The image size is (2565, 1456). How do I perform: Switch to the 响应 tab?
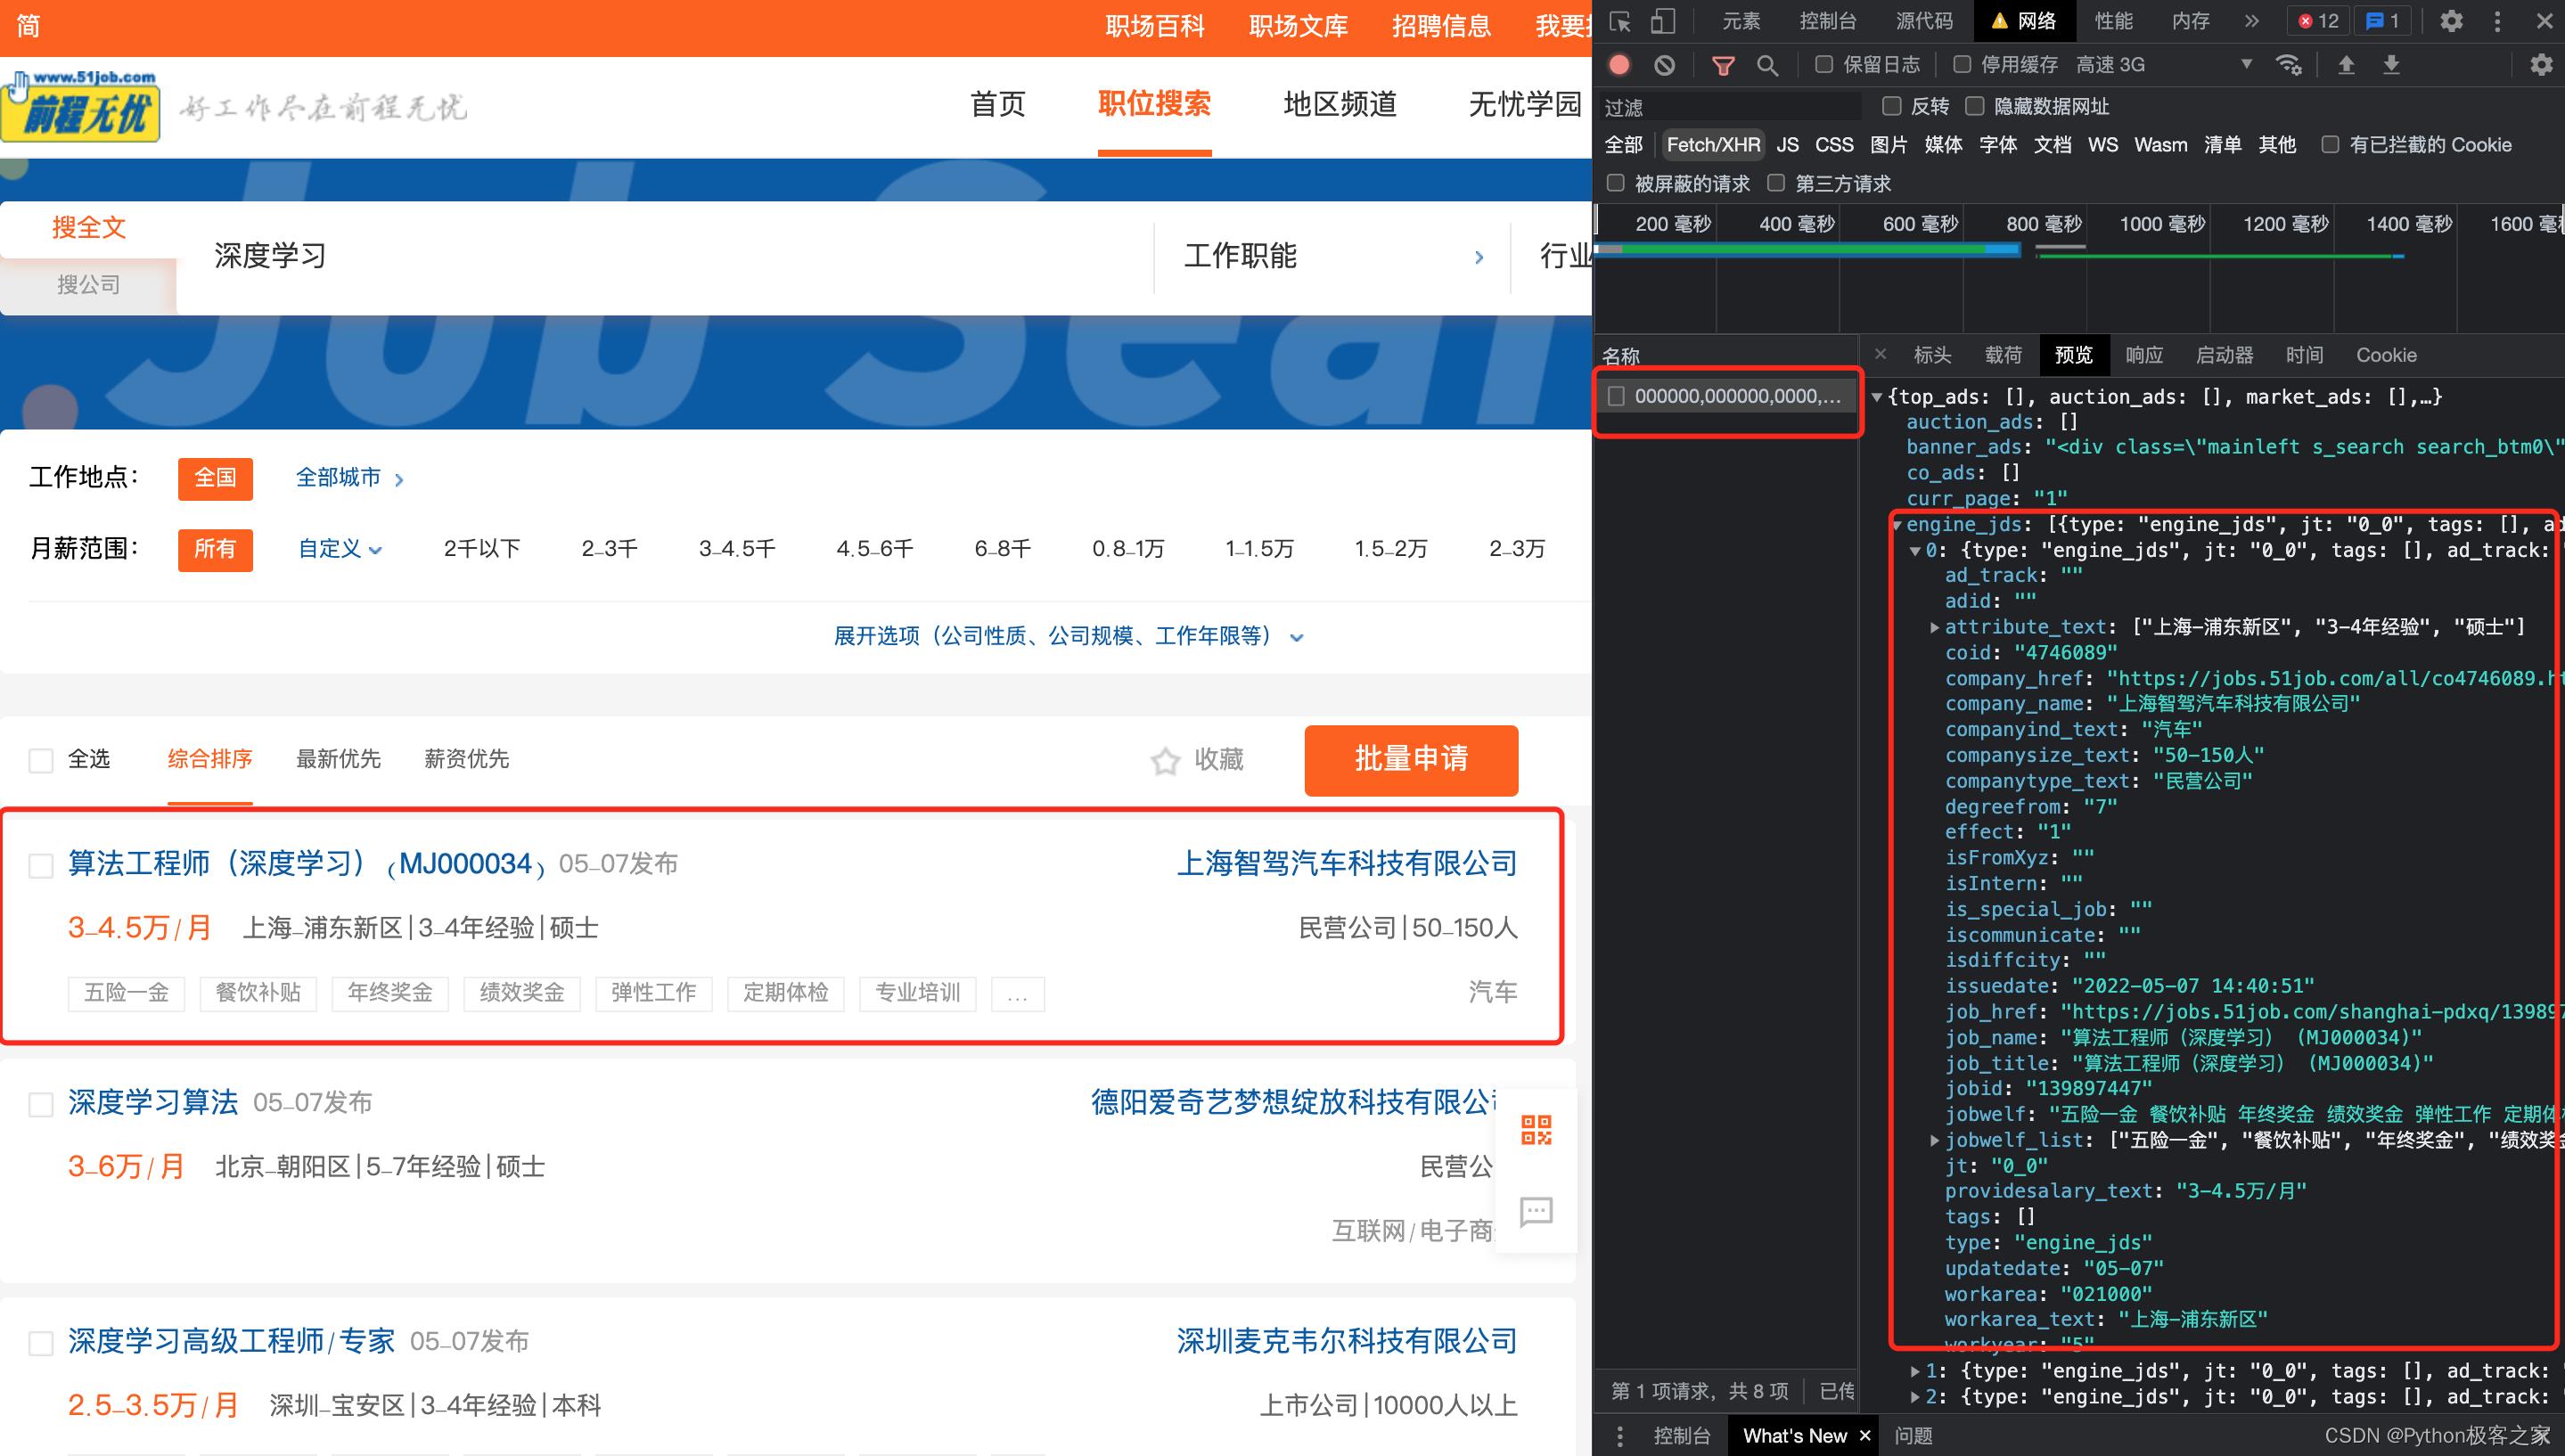tap(2144, 355)
